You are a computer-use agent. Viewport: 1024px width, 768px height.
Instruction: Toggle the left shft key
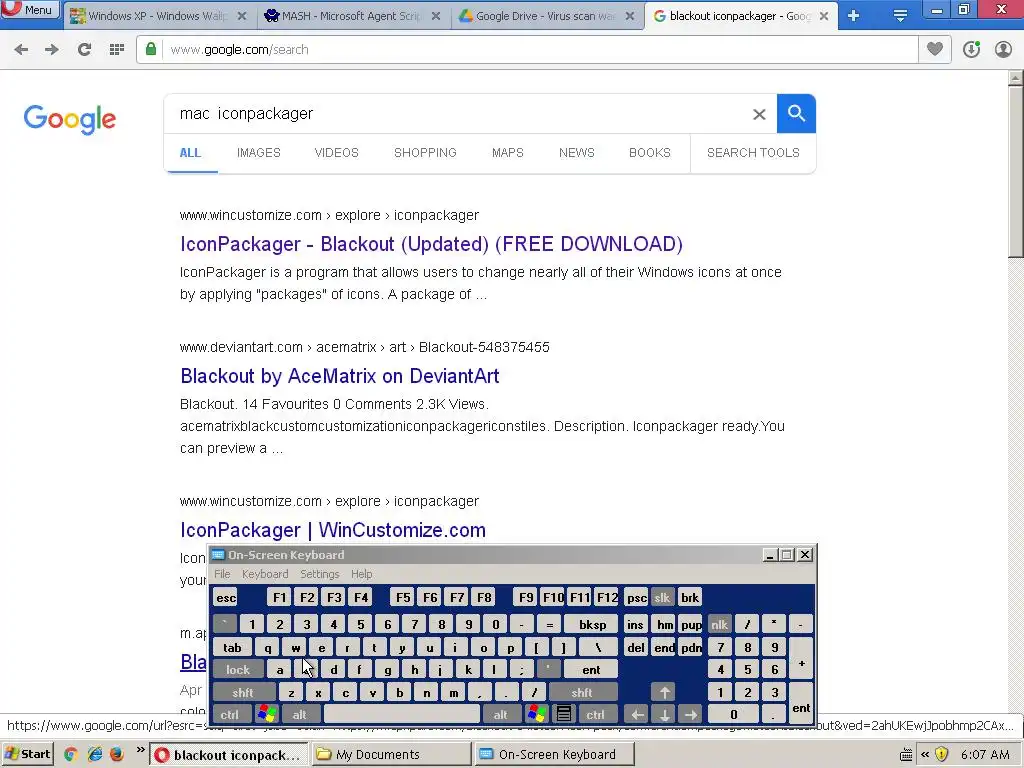coord(243,692)
